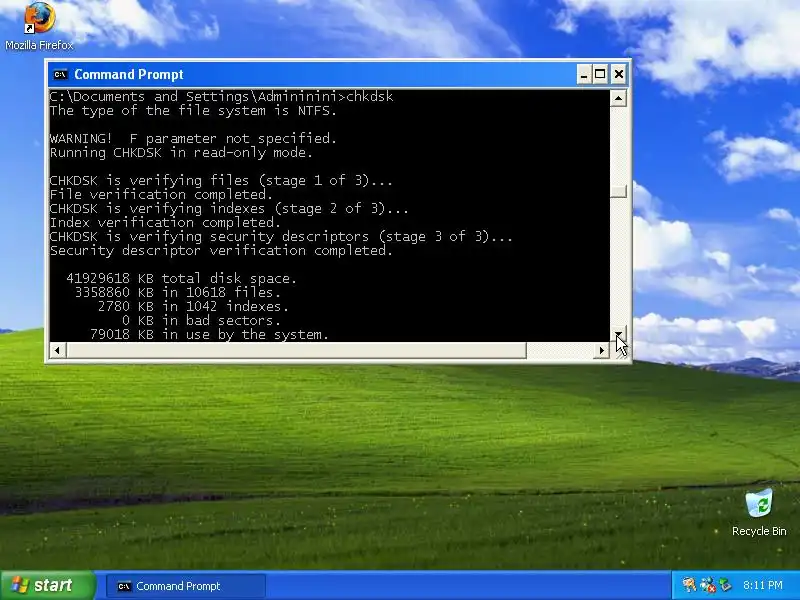
Task: Click the 8:11 PM taskbar clock
Action: 763,585
